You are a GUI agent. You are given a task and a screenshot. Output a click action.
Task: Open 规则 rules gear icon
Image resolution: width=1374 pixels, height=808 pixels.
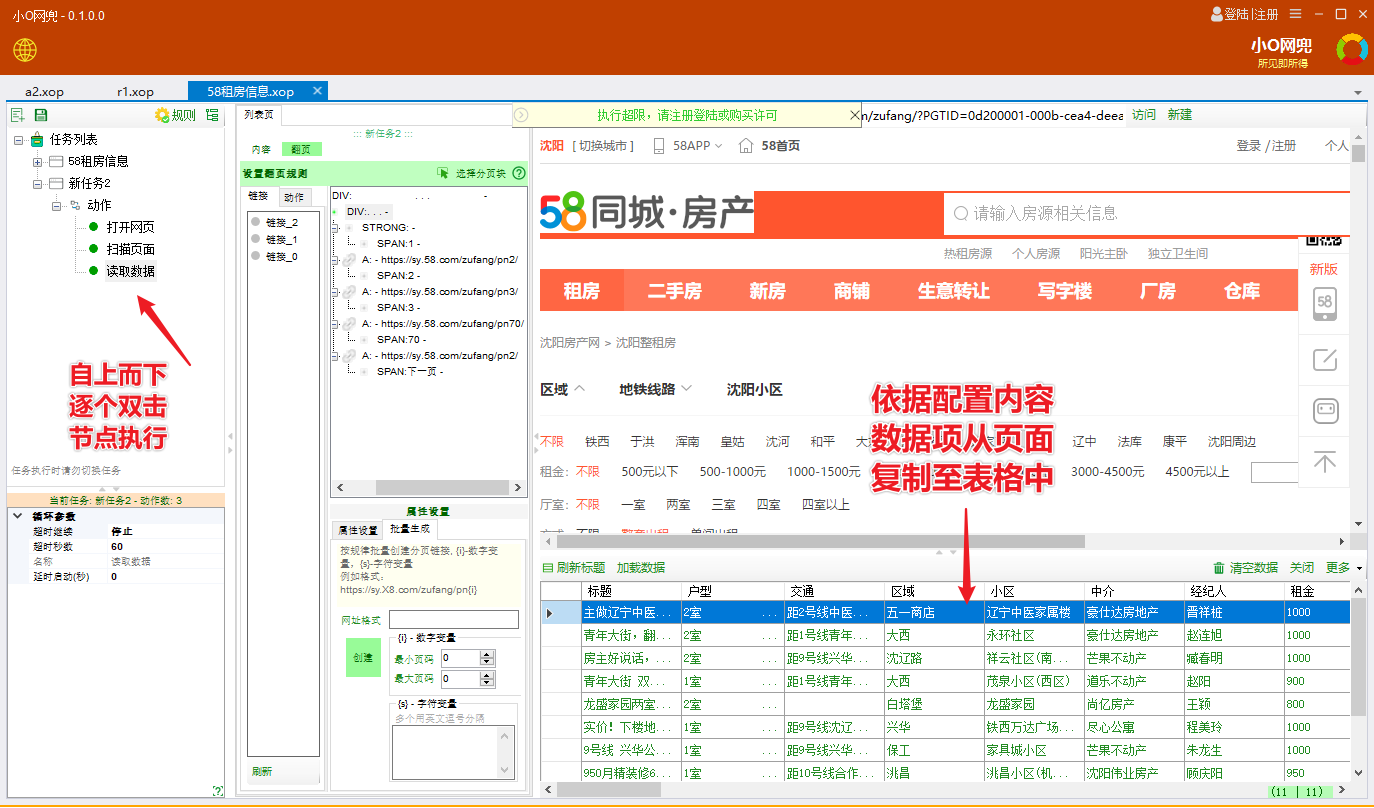coord(162,115)
